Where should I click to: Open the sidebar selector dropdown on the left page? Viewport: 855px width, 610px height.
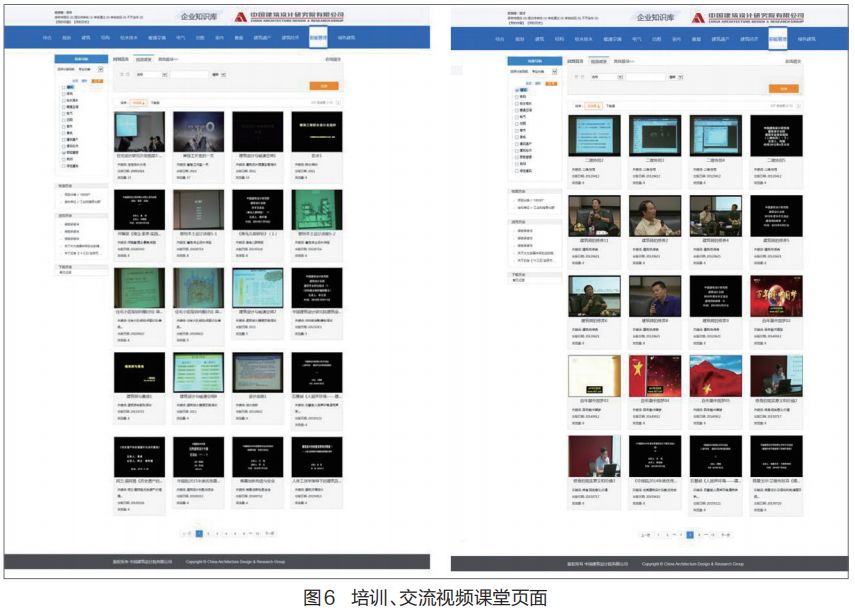pos(91,69)
